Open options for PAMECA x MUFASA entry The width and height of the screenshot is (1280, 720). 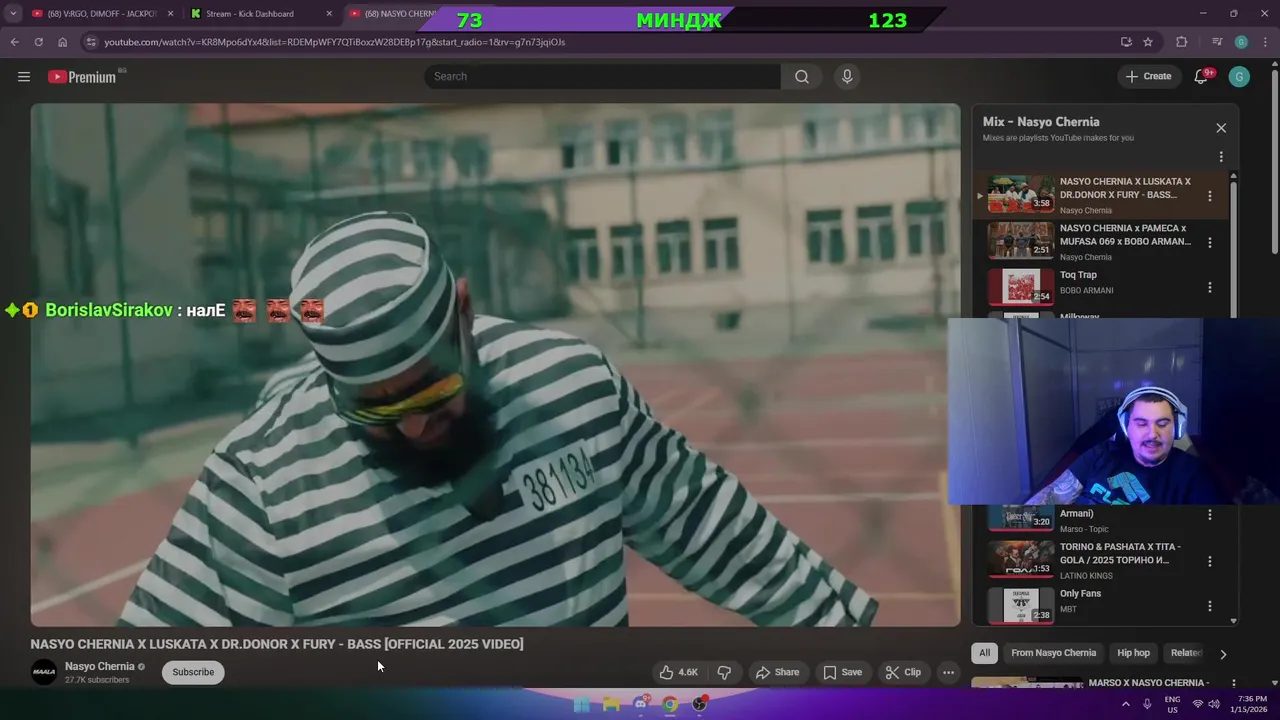point(1210,242)
